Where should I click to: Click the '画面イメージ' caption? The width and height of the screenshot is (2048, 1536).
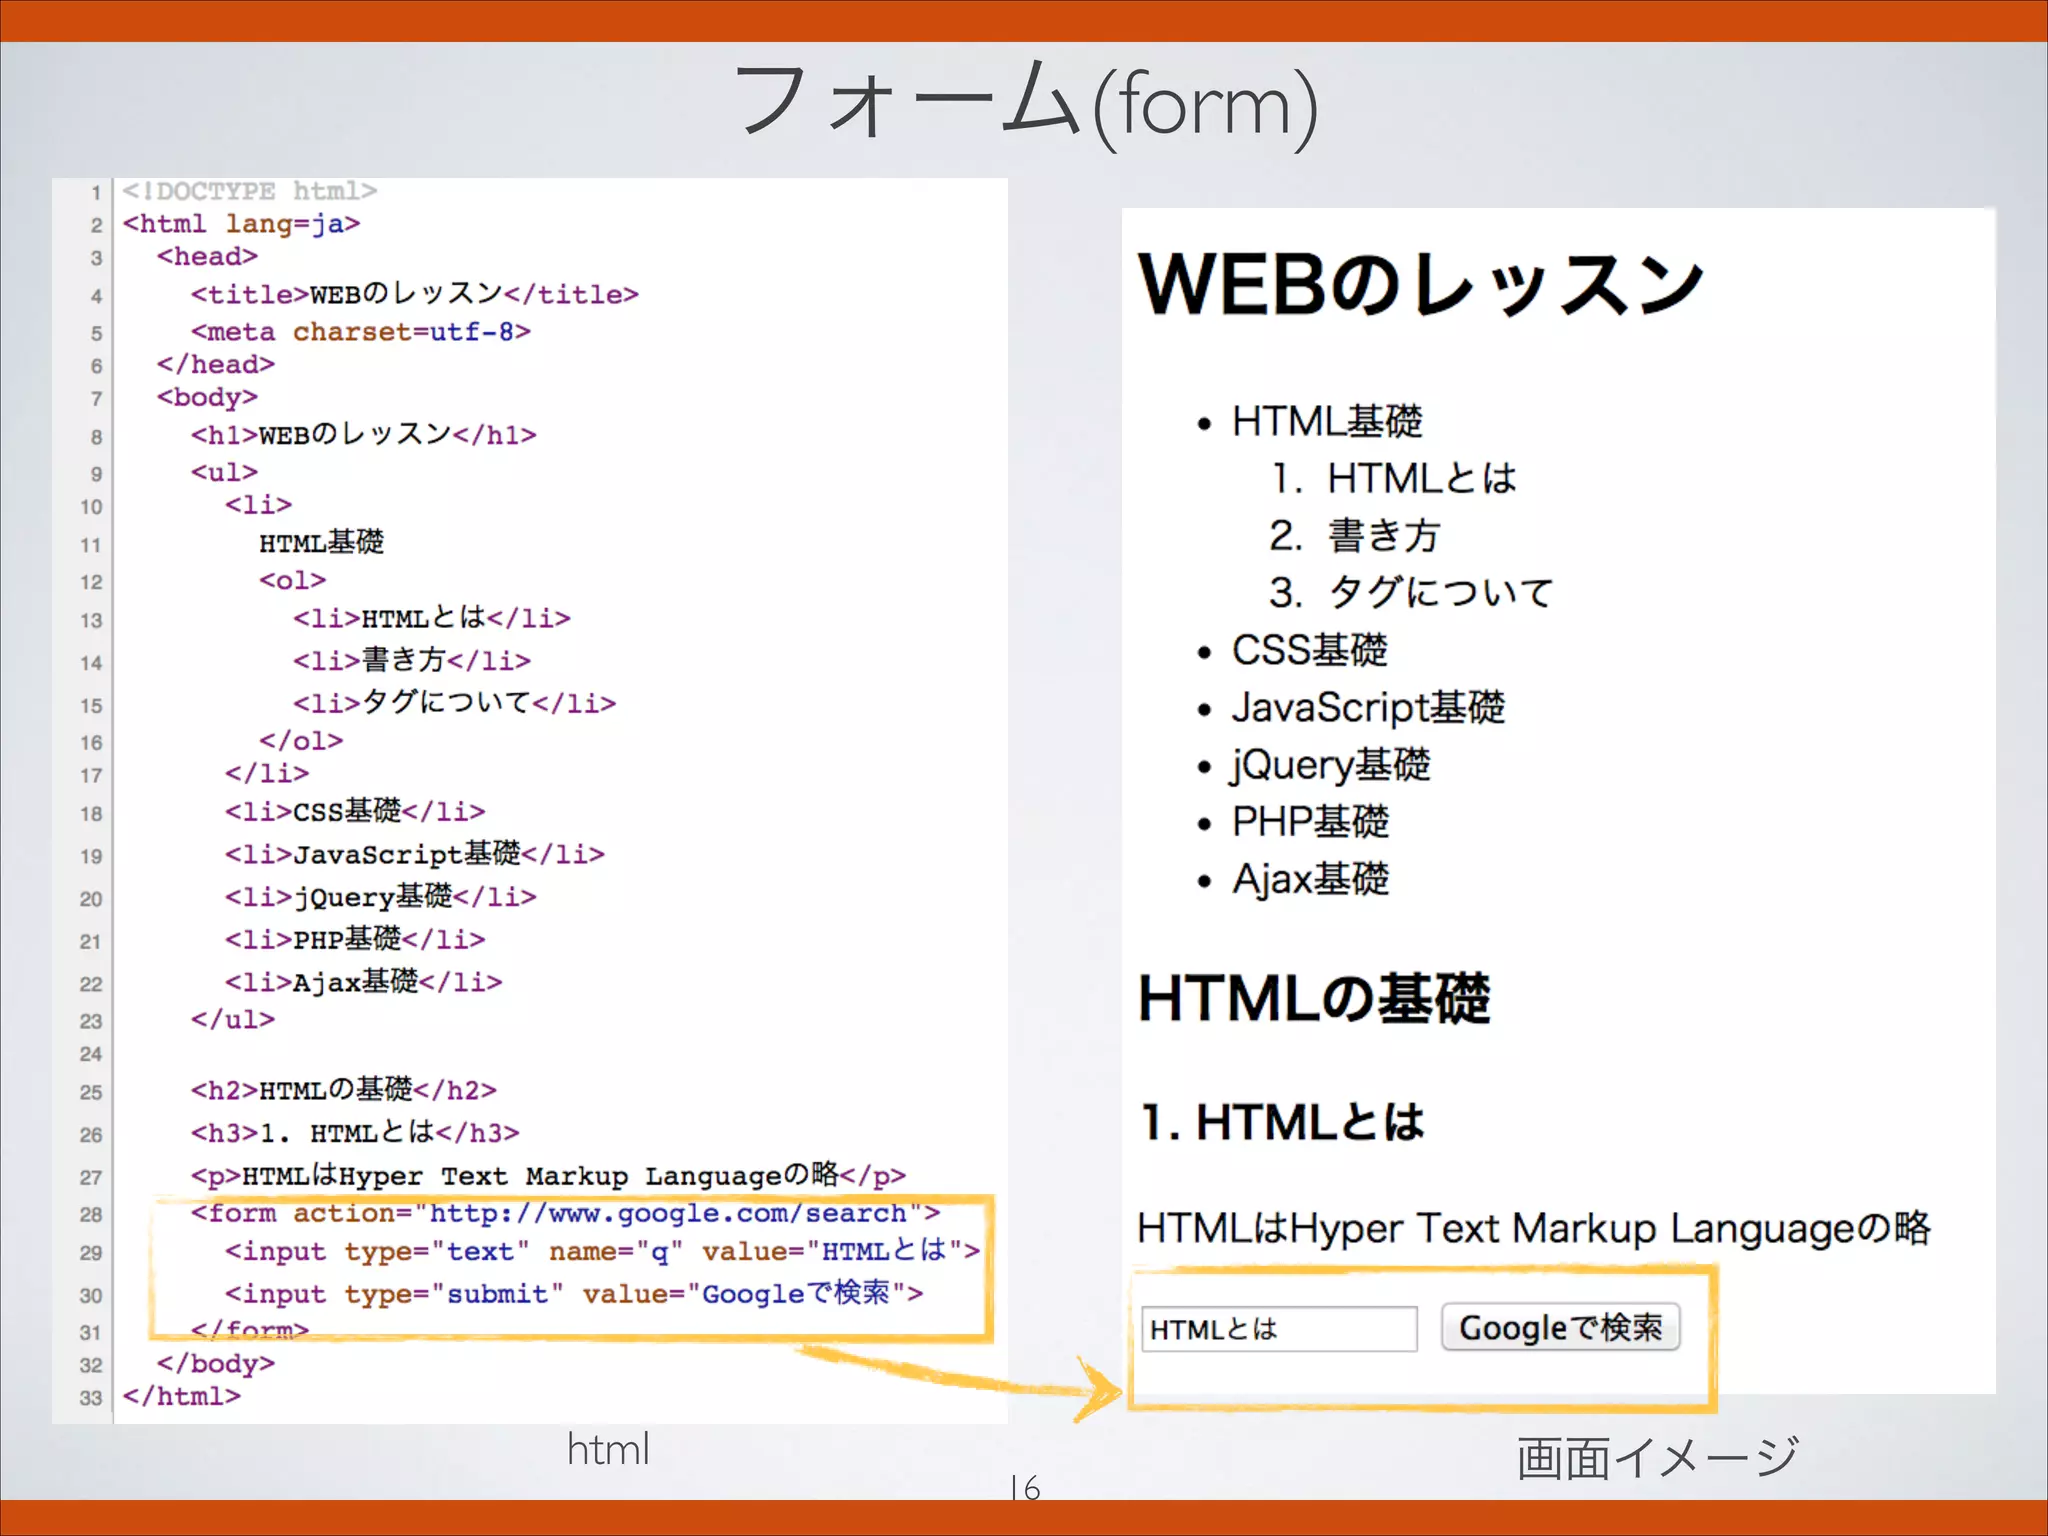click(1657, 1457)
